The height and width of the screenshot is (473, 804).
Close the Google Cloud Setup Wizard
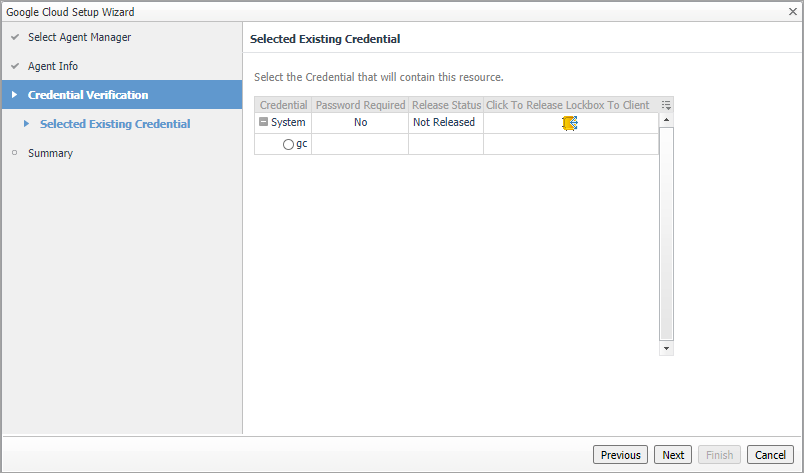[793, 12]
